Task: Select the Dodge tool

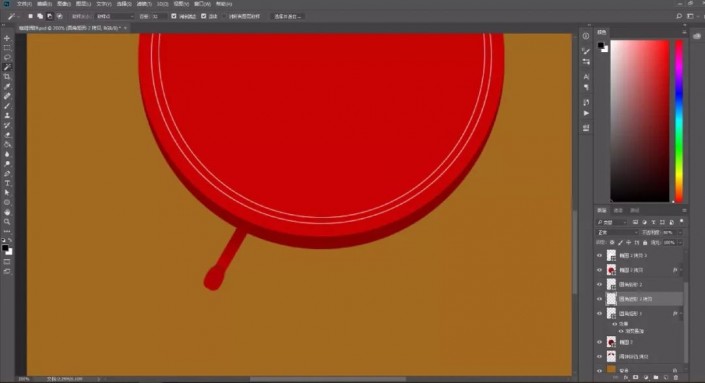Action: coord(7,164)
